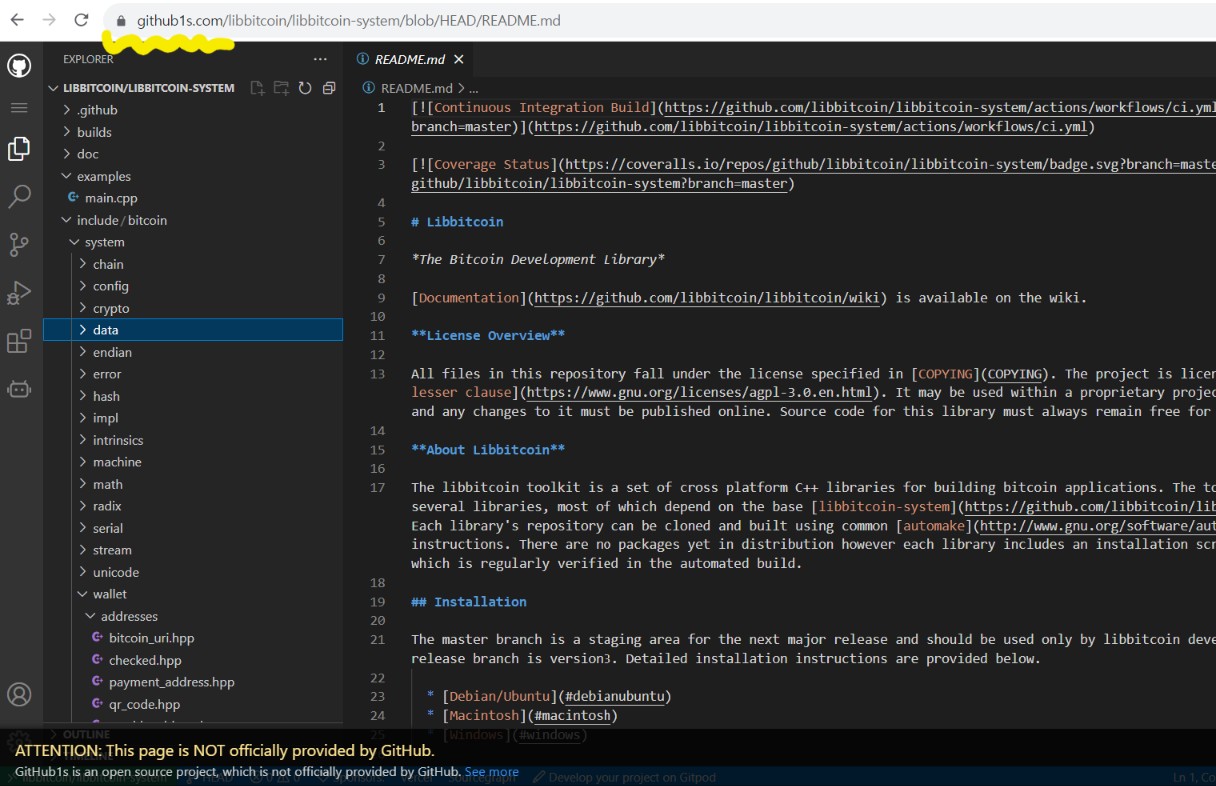Viewport: 1216px width, 786px height.
Task: Open checked.hpp file
Action: point(145,660)
